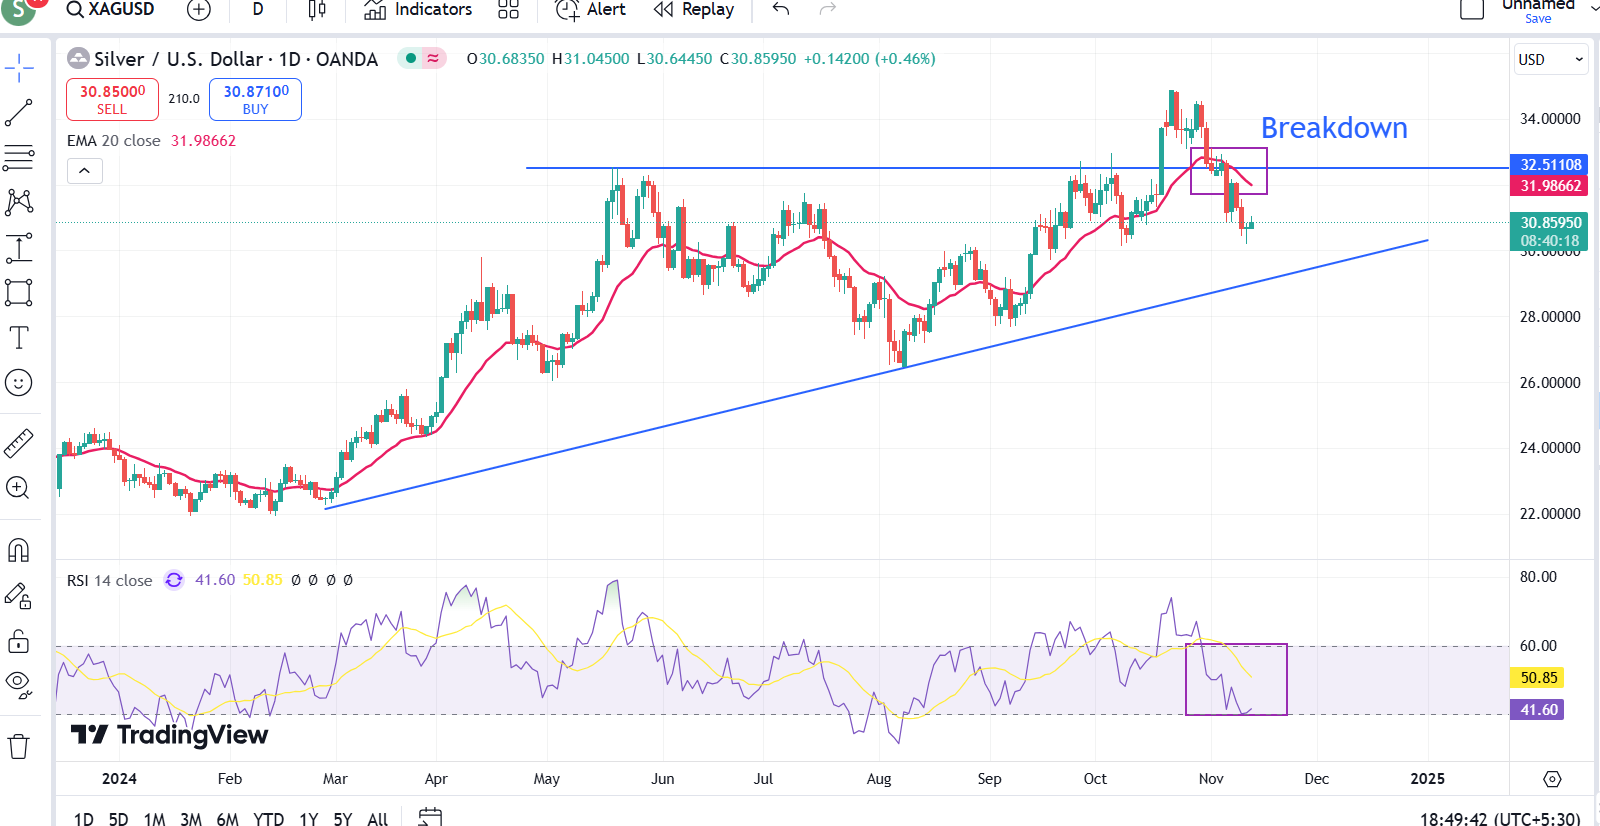Open the Fibonacci retracement tool

click(x=19, y=157)
